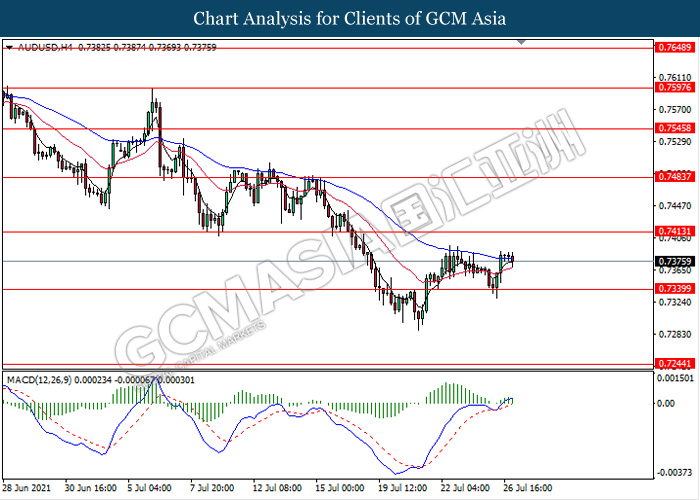700x500 pixels.
Task: Select the 0.75976 red price label
Action: tap(675, 88)
